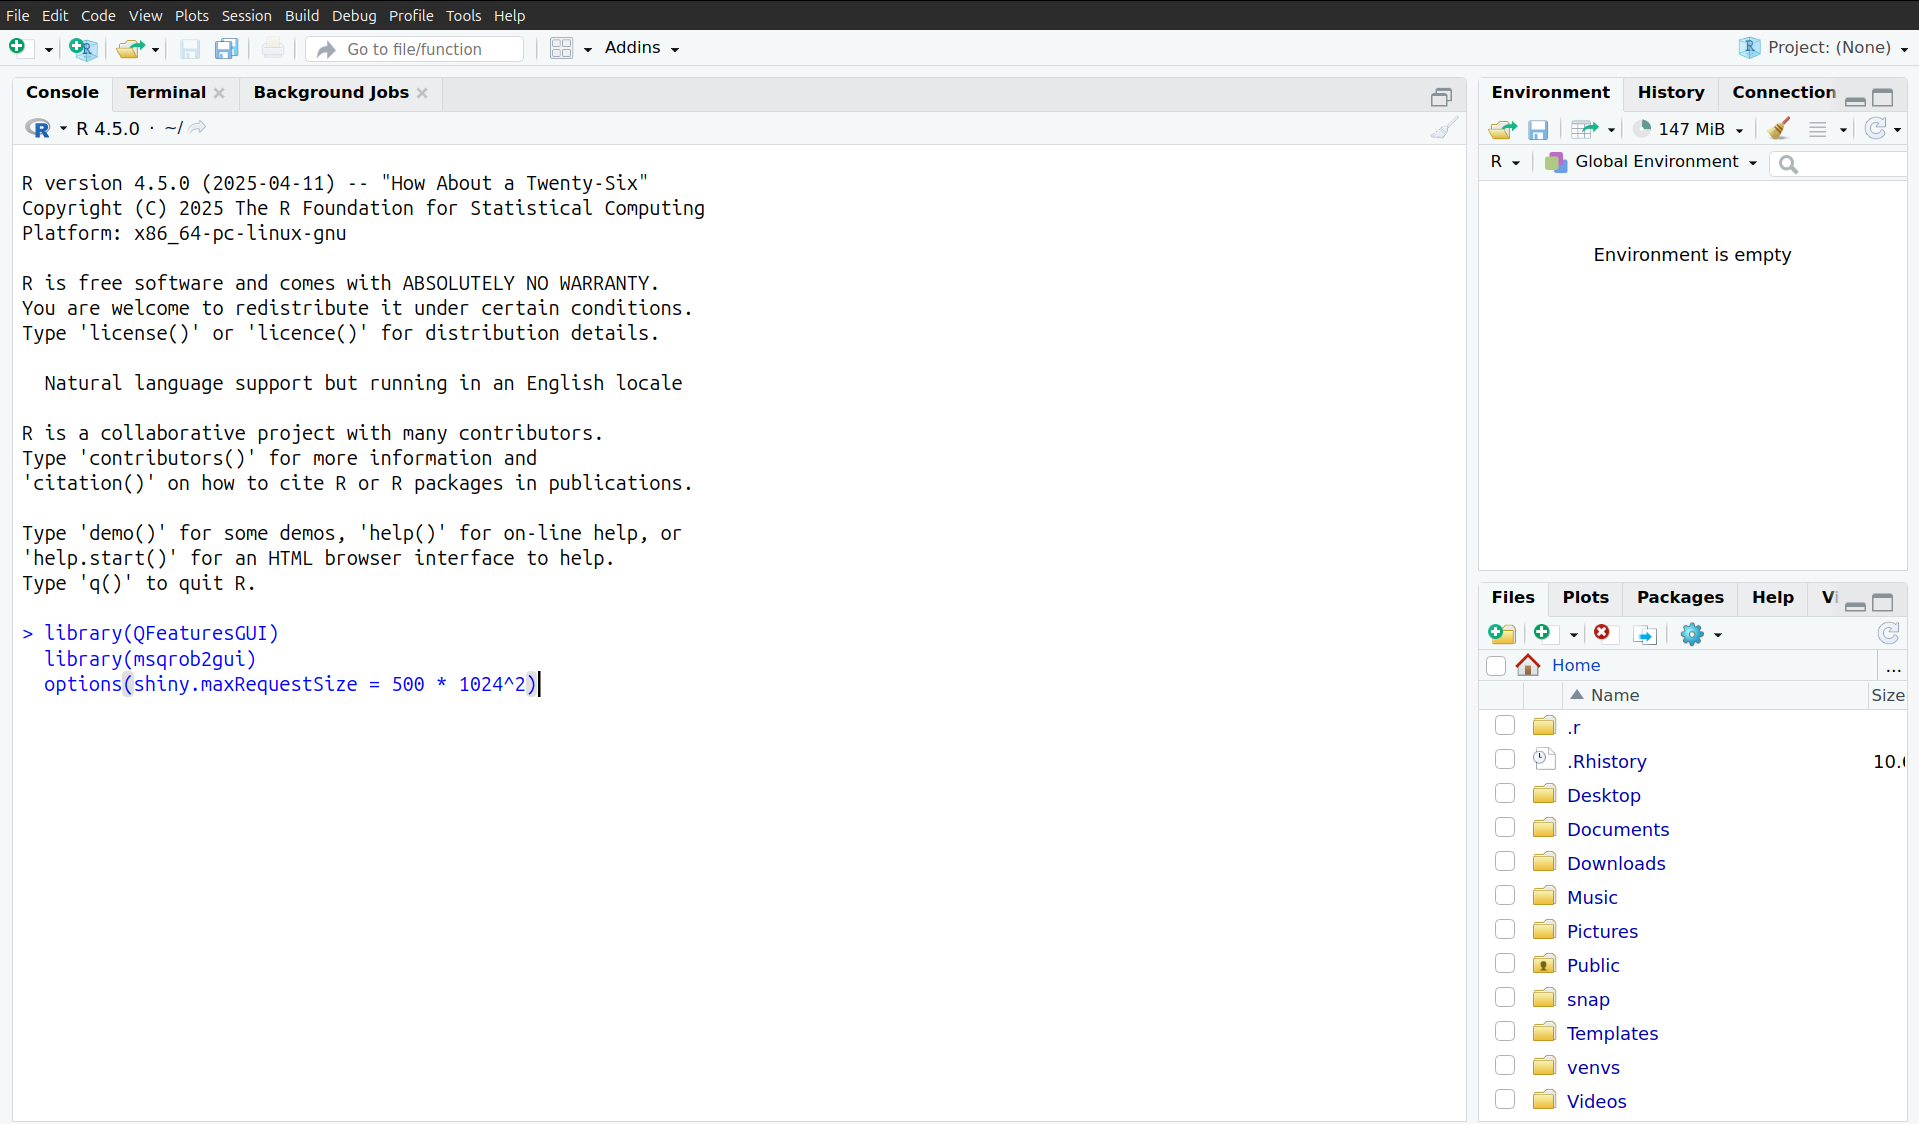The image size is (1919, 1124).
Task: Open the Session menu
Action: coord(246,15)
